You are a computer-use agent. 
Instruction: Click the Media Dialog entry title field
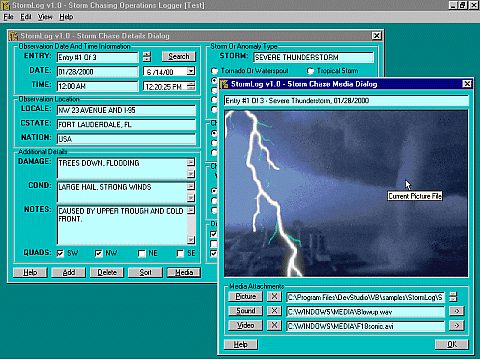coord(346,101)
